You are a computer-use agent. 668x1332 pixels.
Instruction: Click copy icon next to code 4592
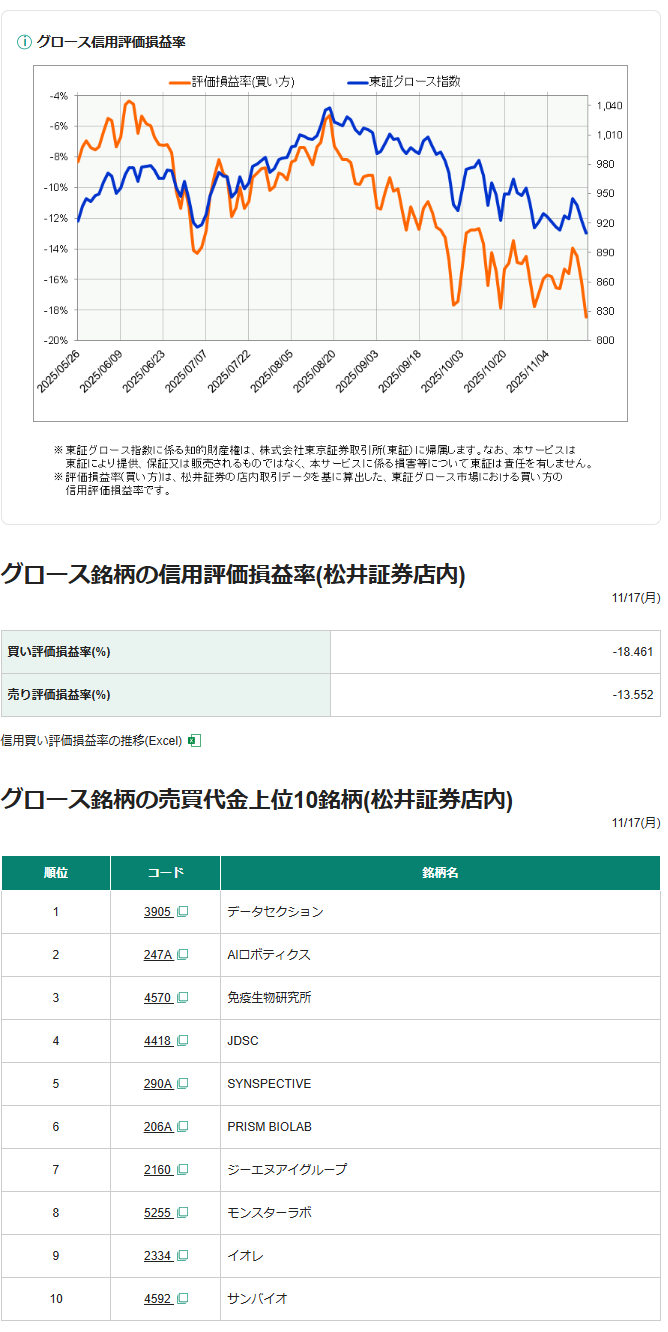click(x=183, y=1299)
